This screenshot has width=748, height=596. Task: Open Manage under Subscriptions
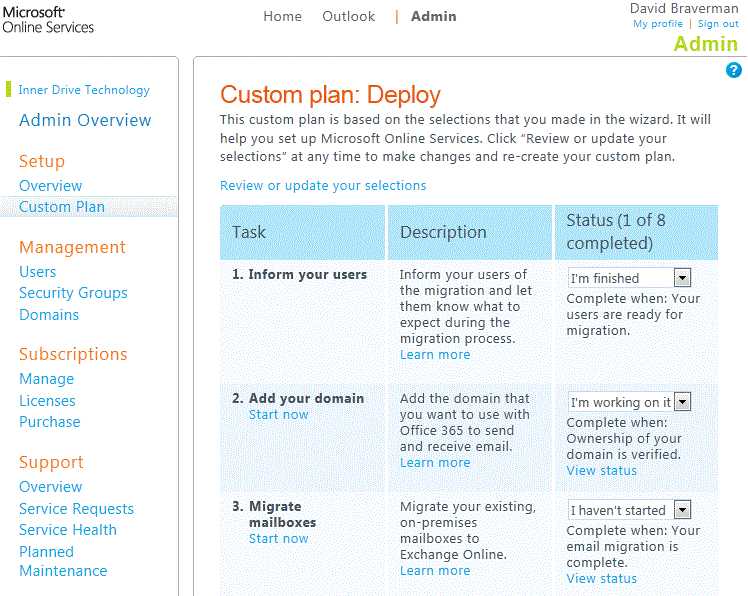[46, 378]
